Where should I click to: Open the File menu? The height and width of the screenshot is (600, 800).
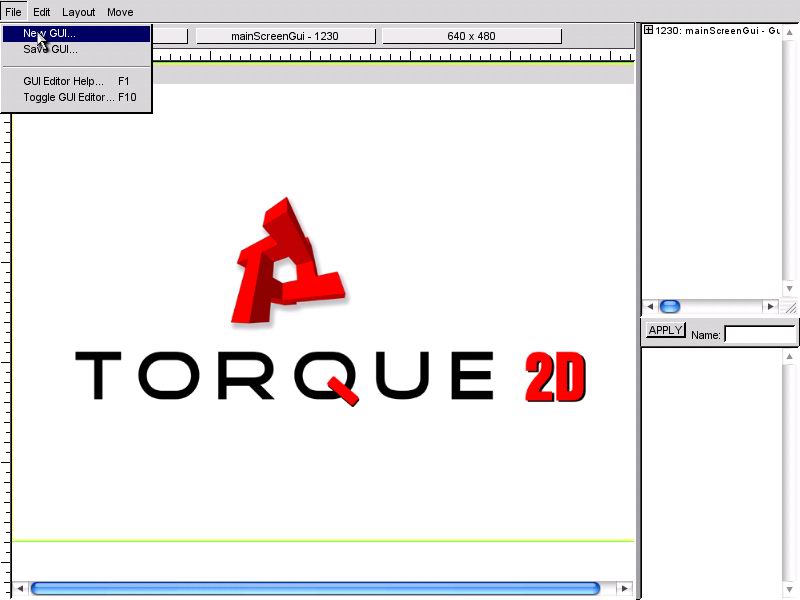tap(13, 12)
